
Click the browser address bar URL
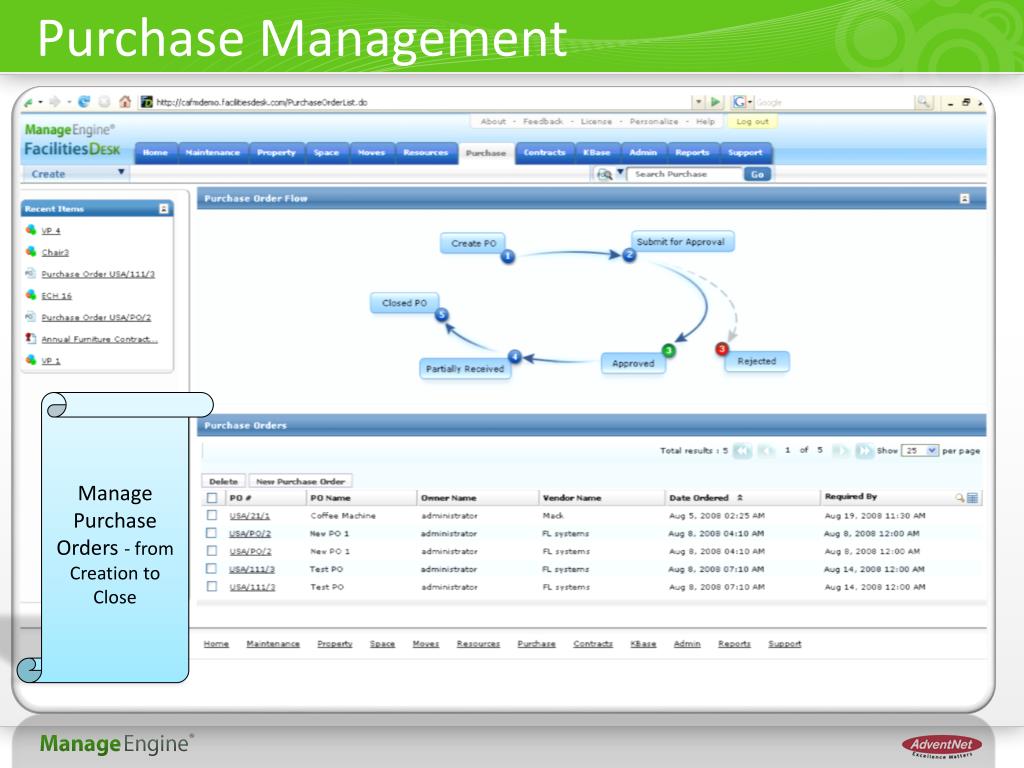[262, 103]
